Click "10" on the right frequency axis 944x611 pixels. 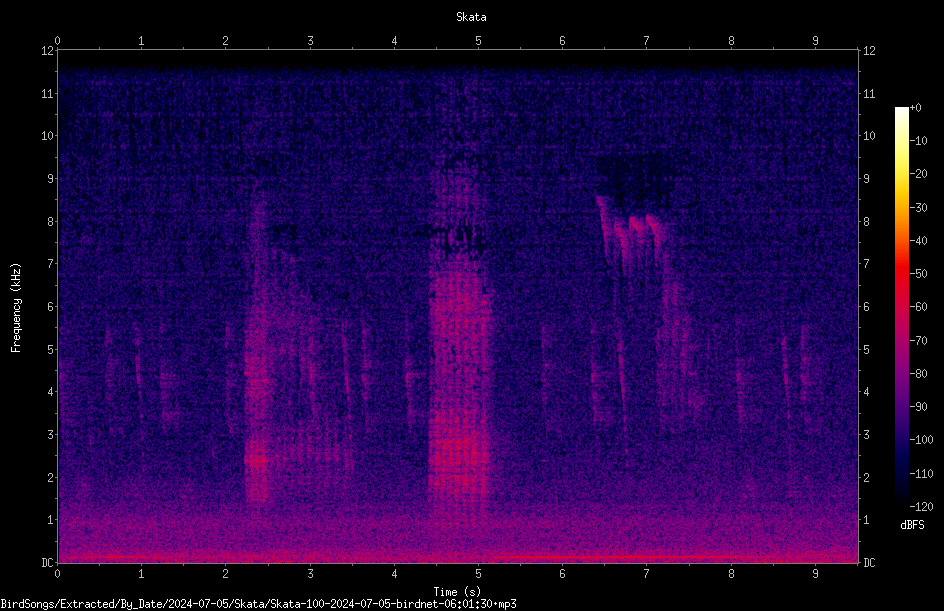(869, 136)
